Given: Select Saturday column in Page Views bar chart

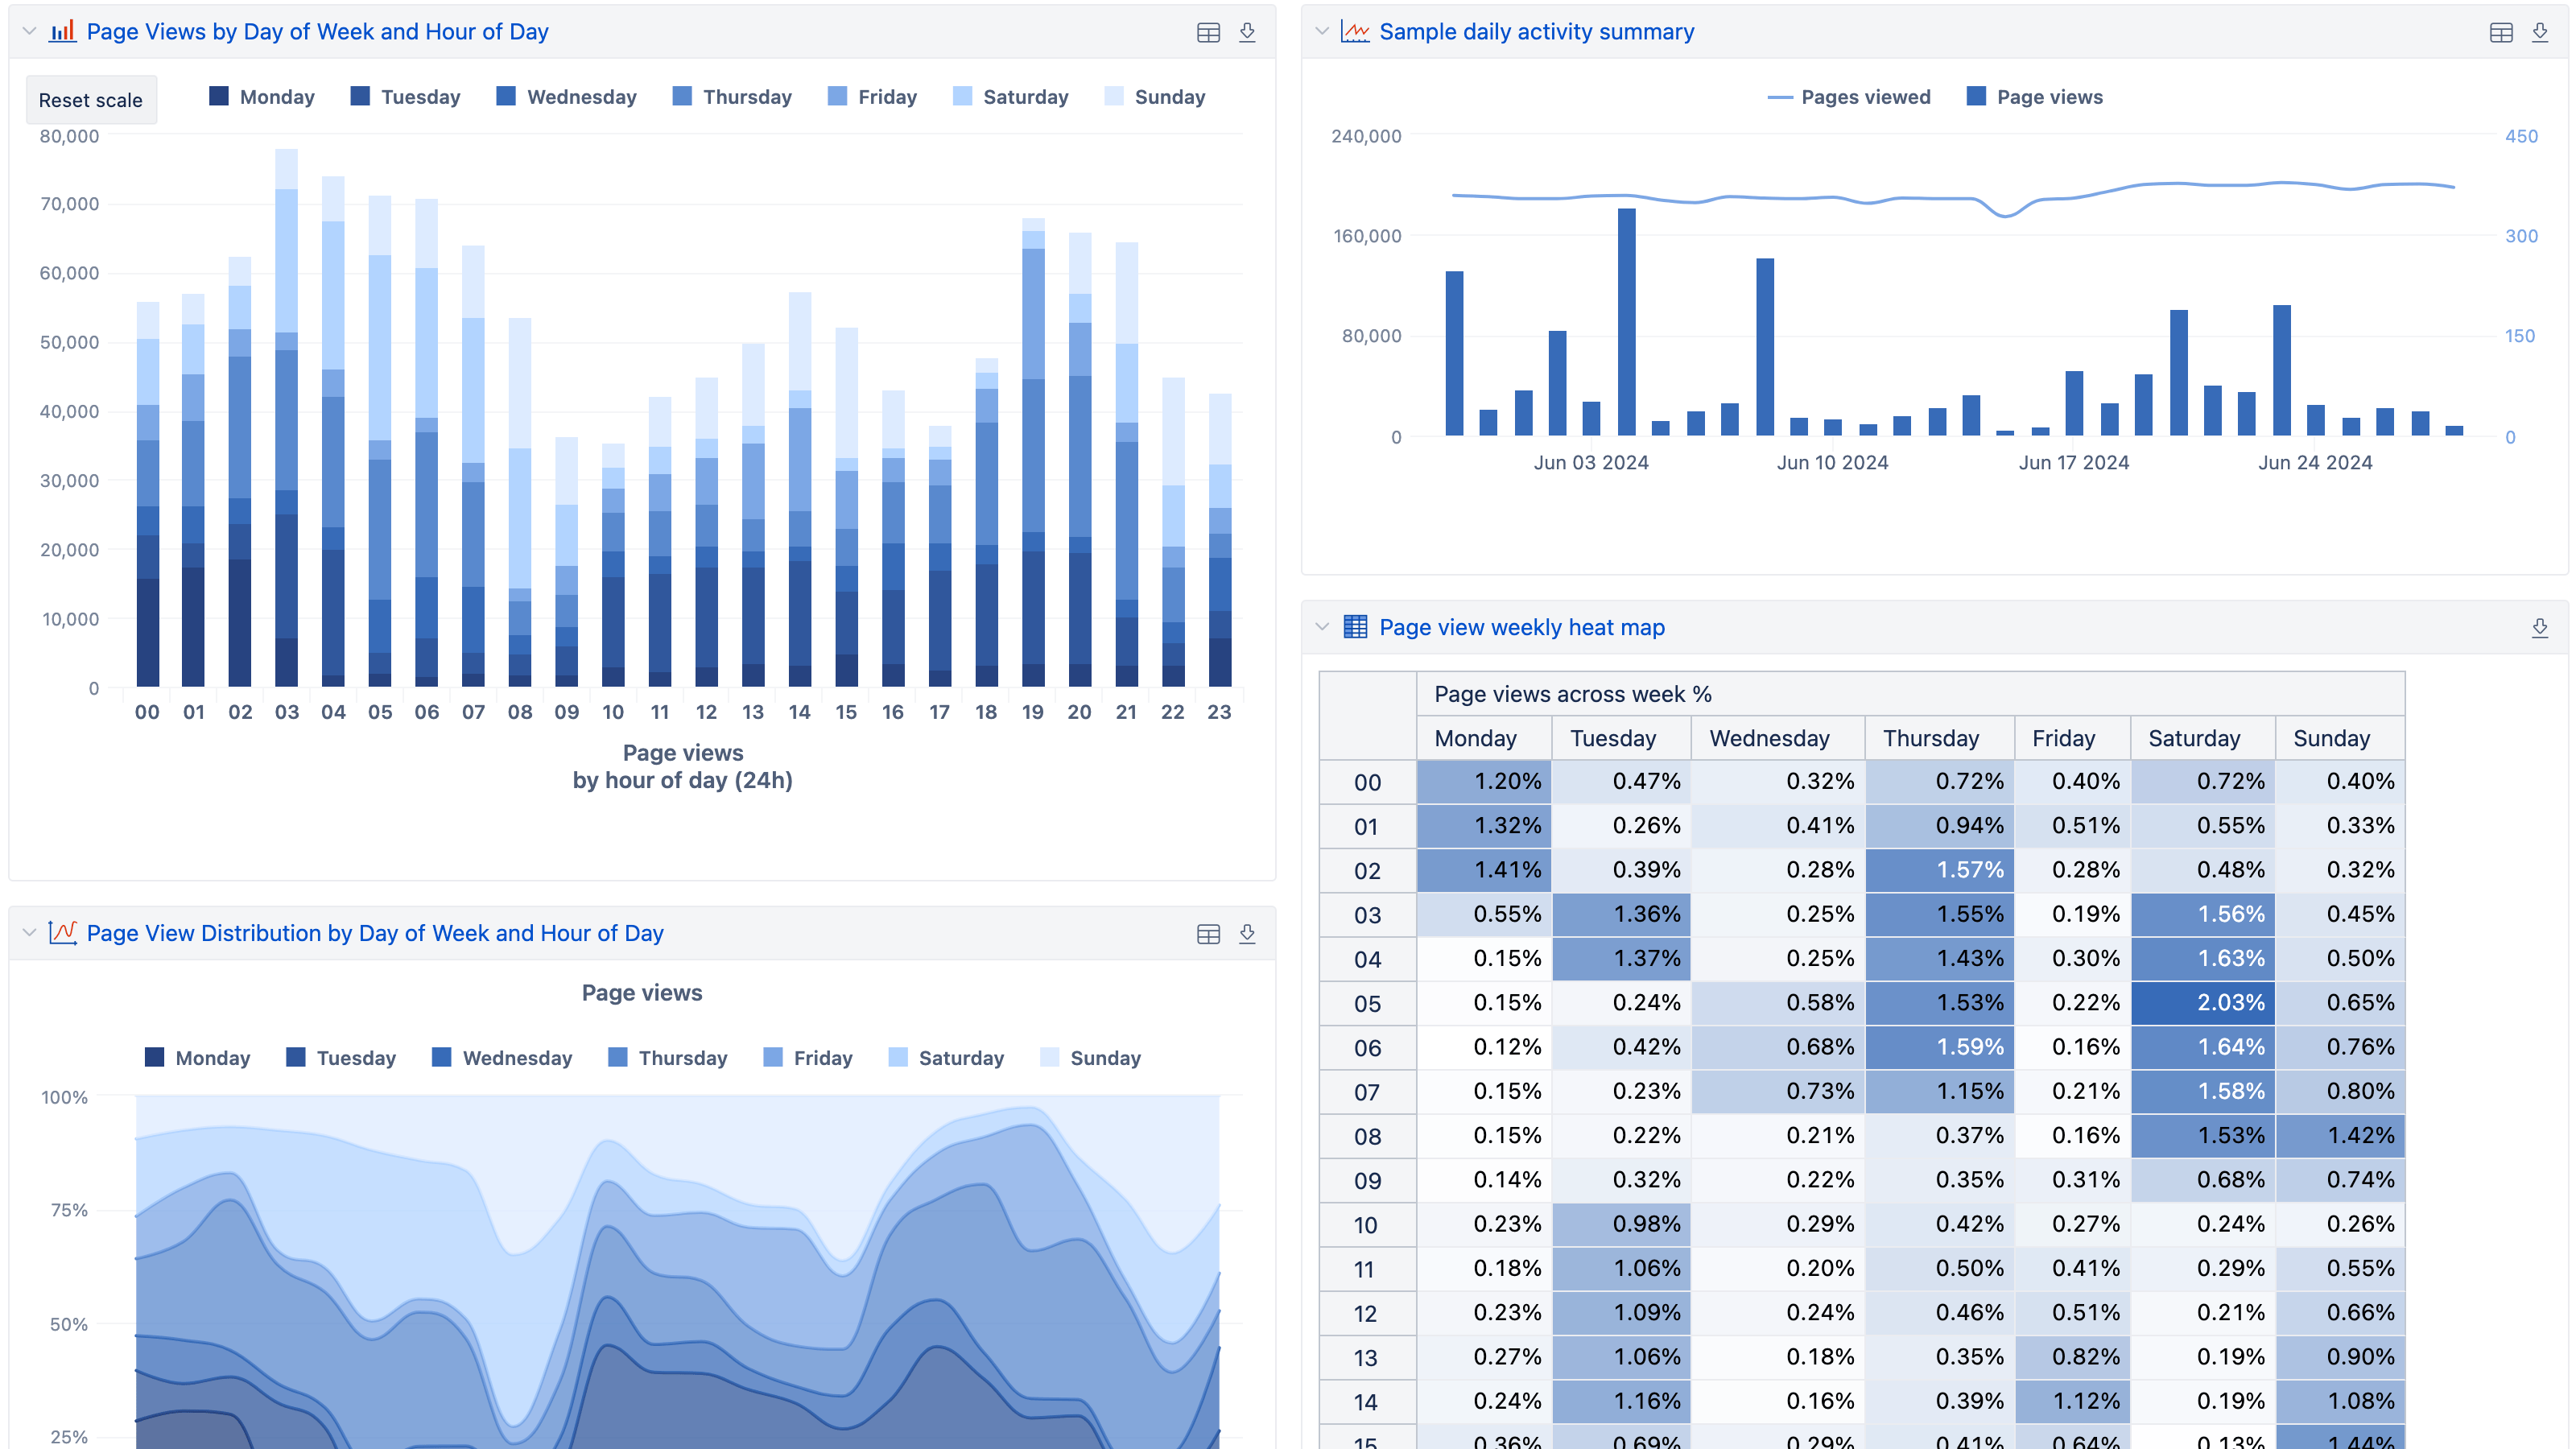Looking at the screenshot, I should click(x=1019, y=96).
